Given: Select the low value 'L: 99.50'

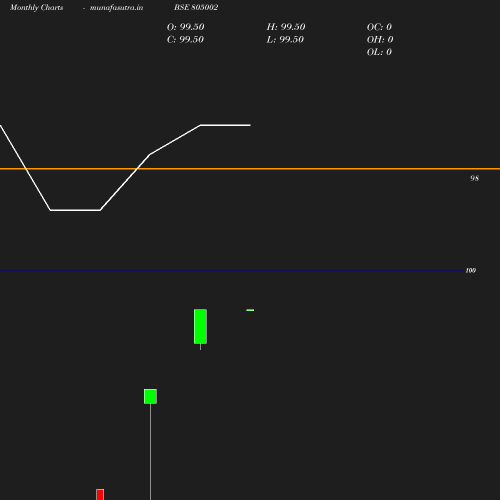Looking at the screenshot, I should click(x=285, y=40).
